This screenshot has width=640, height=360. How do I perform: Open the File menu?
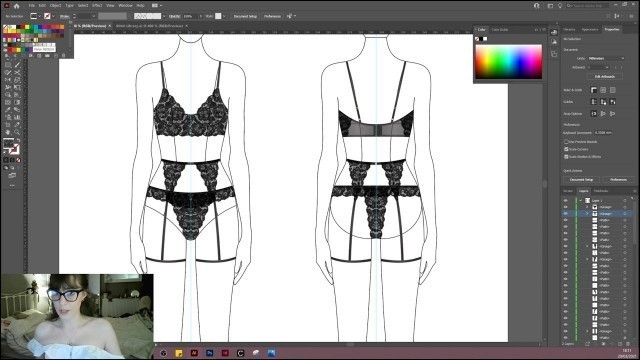(31, 6)
